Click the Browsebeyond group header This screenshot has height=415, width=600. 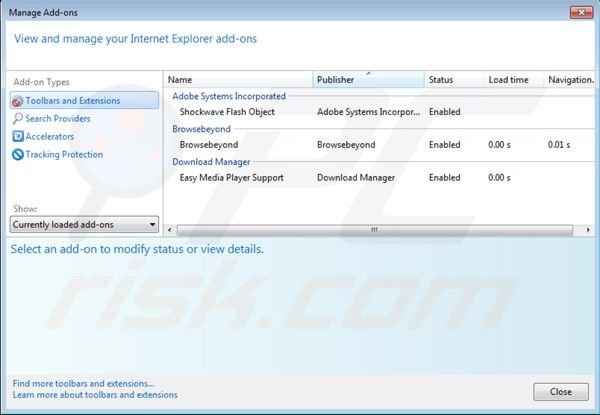pyautogui.click(x=201, y=129)
